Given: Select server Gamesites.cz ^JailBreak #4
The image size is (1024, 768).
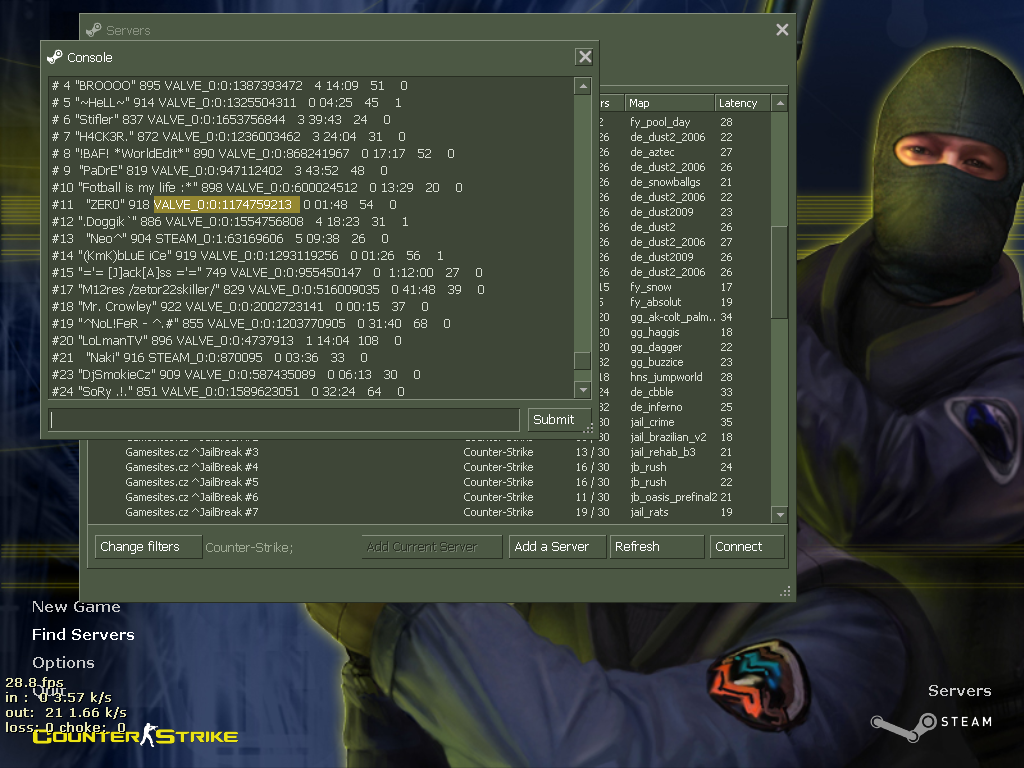Looking at the screenshot, I should (x=431, y=467).
